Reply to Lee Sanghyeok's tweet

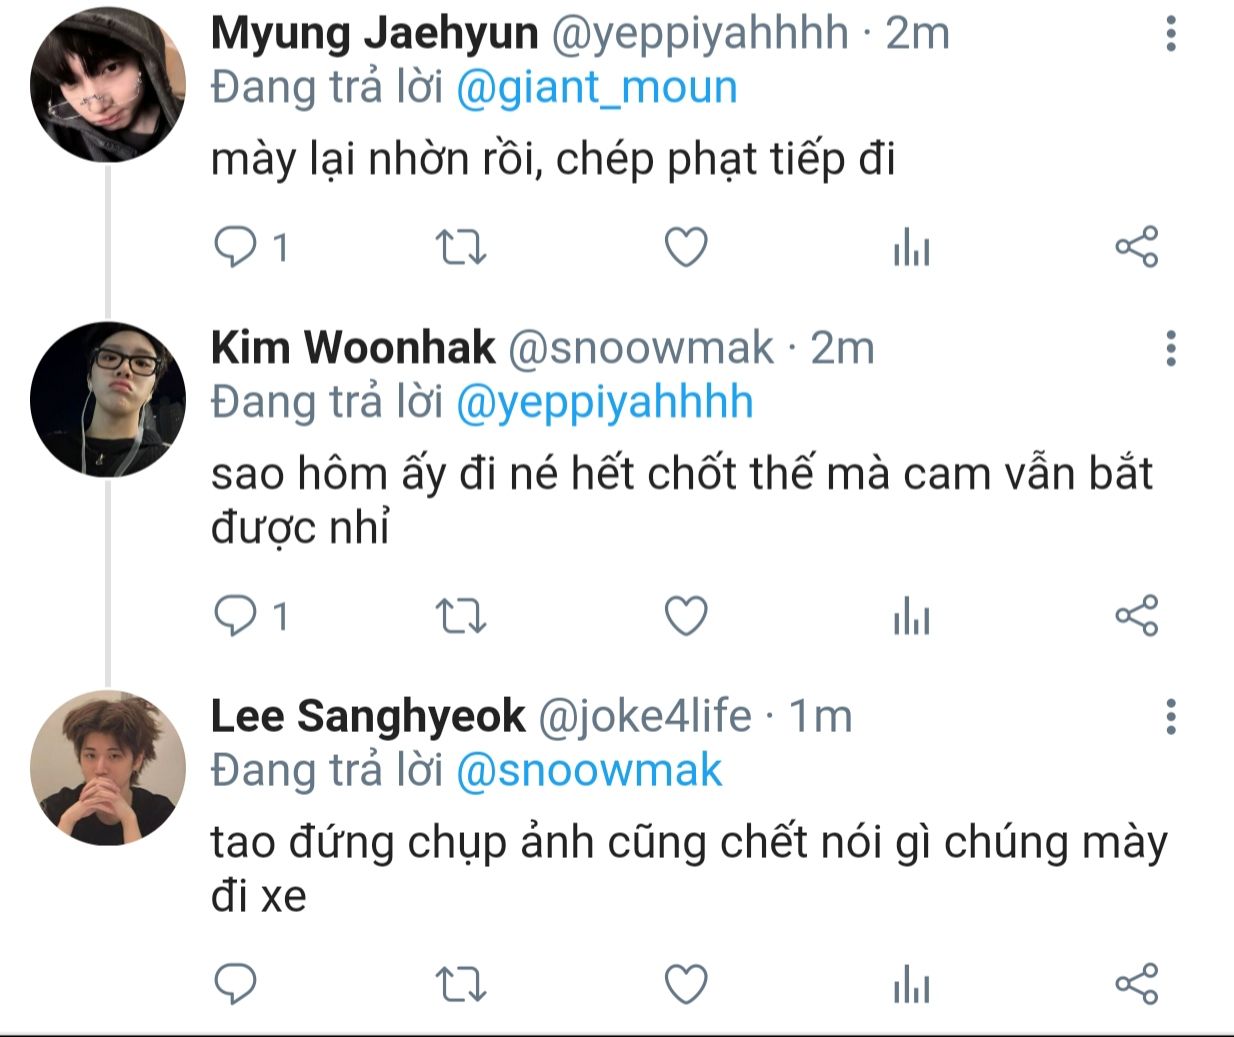click(236, 984)
